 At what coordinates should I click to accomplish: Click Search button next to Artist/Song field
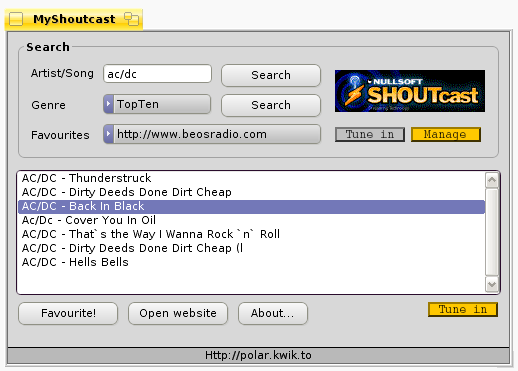point(271,75)
